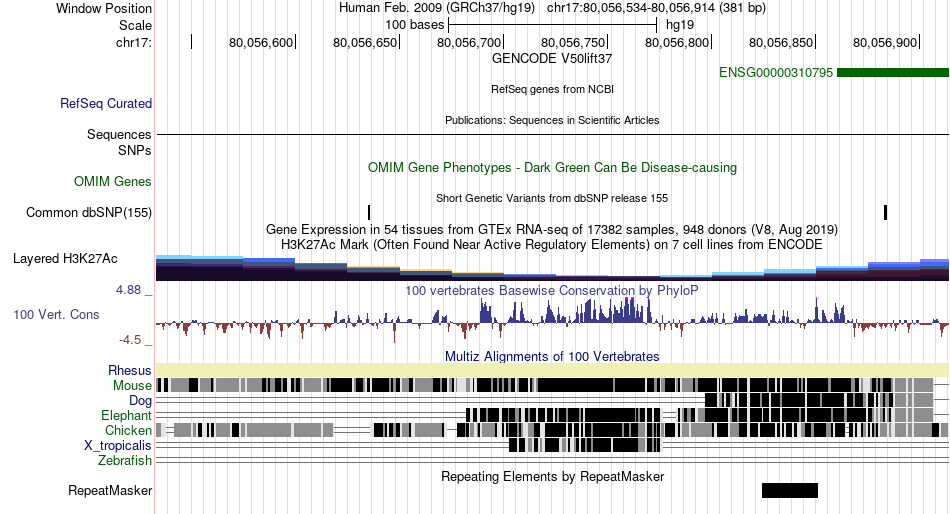The width and height of the screenshot is (950, 514).
Task: Click the Scale label
Action: click(135, 25)
